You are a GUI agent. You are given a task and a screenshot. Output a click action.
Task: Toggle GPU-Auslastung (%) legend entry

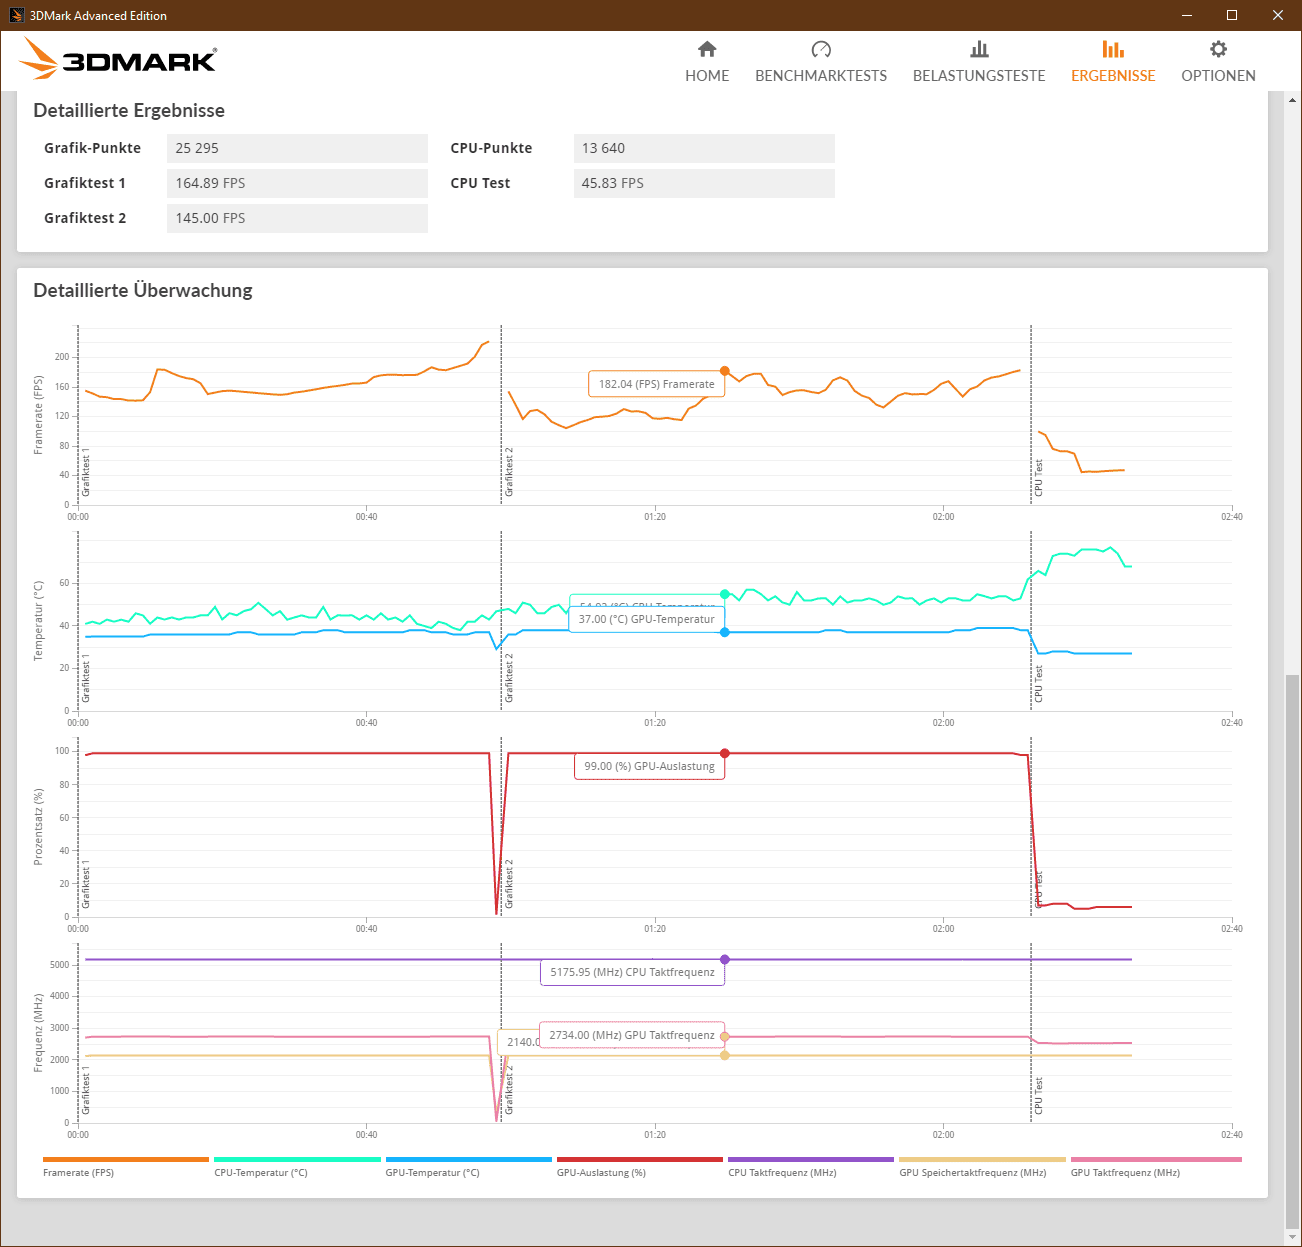640,1167
